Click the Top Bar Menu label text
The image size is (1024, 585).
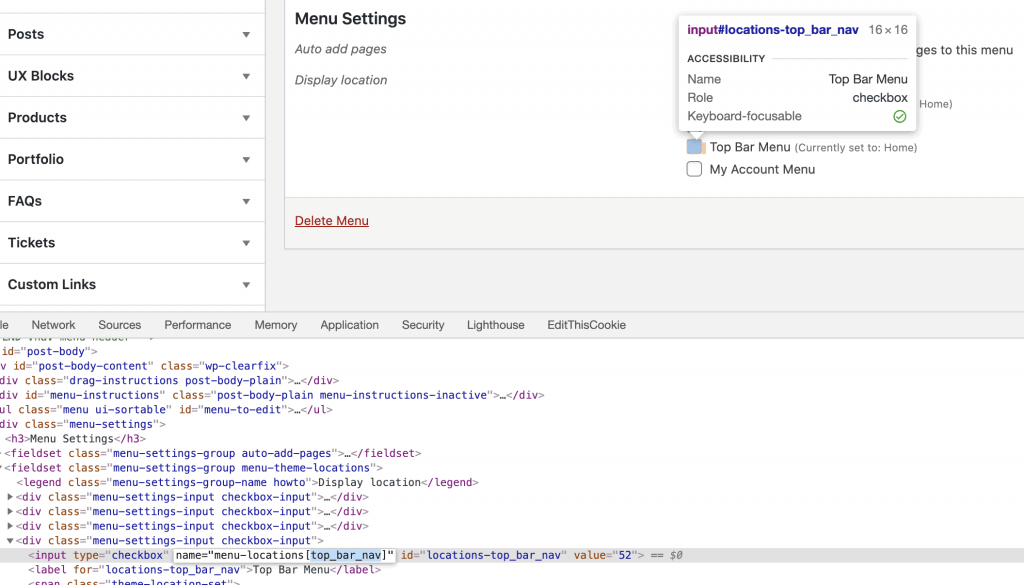pos(750,147)
